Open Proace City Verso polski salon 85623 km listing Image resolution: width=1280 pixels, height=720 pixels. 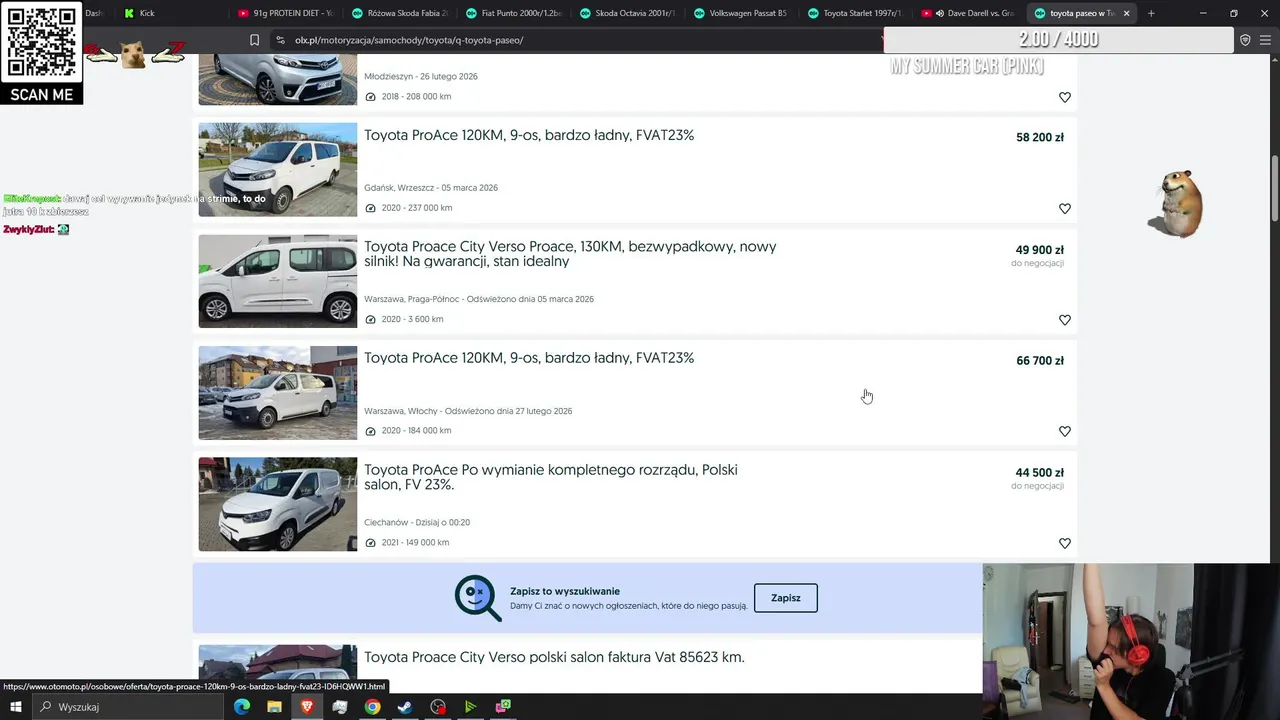554,657
